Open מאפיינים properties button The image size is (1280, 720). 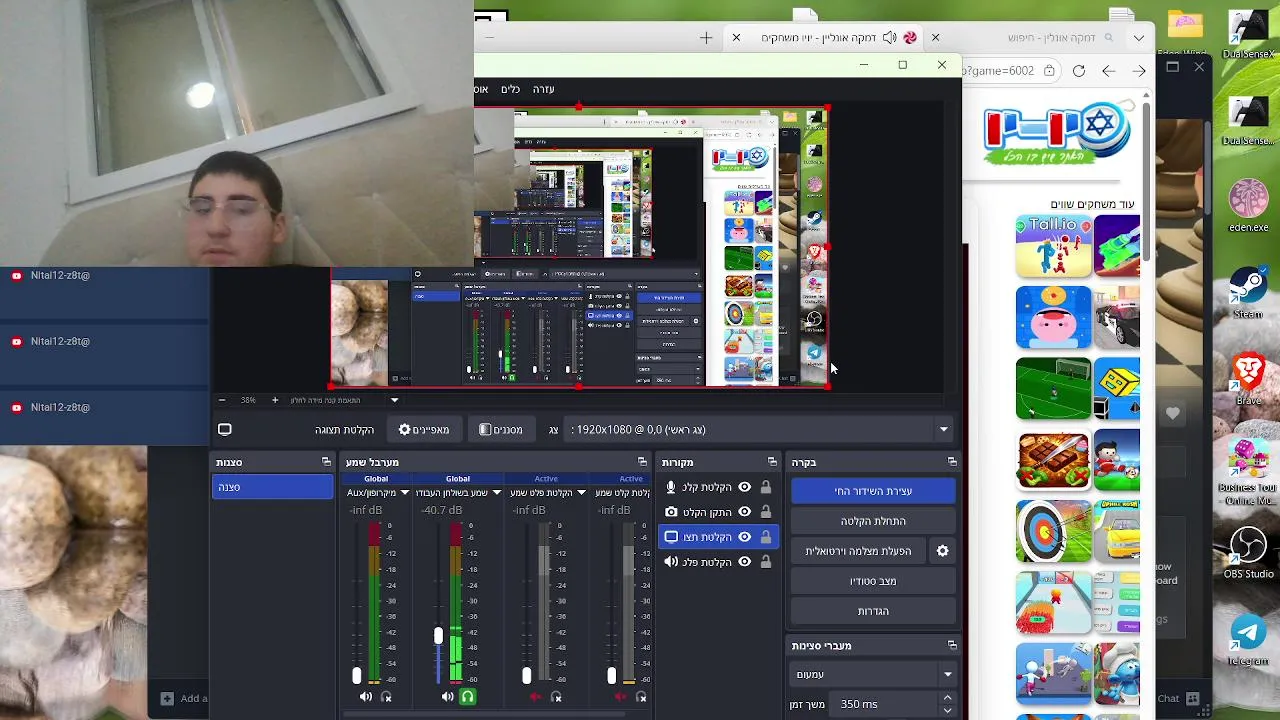pos(424,430)
